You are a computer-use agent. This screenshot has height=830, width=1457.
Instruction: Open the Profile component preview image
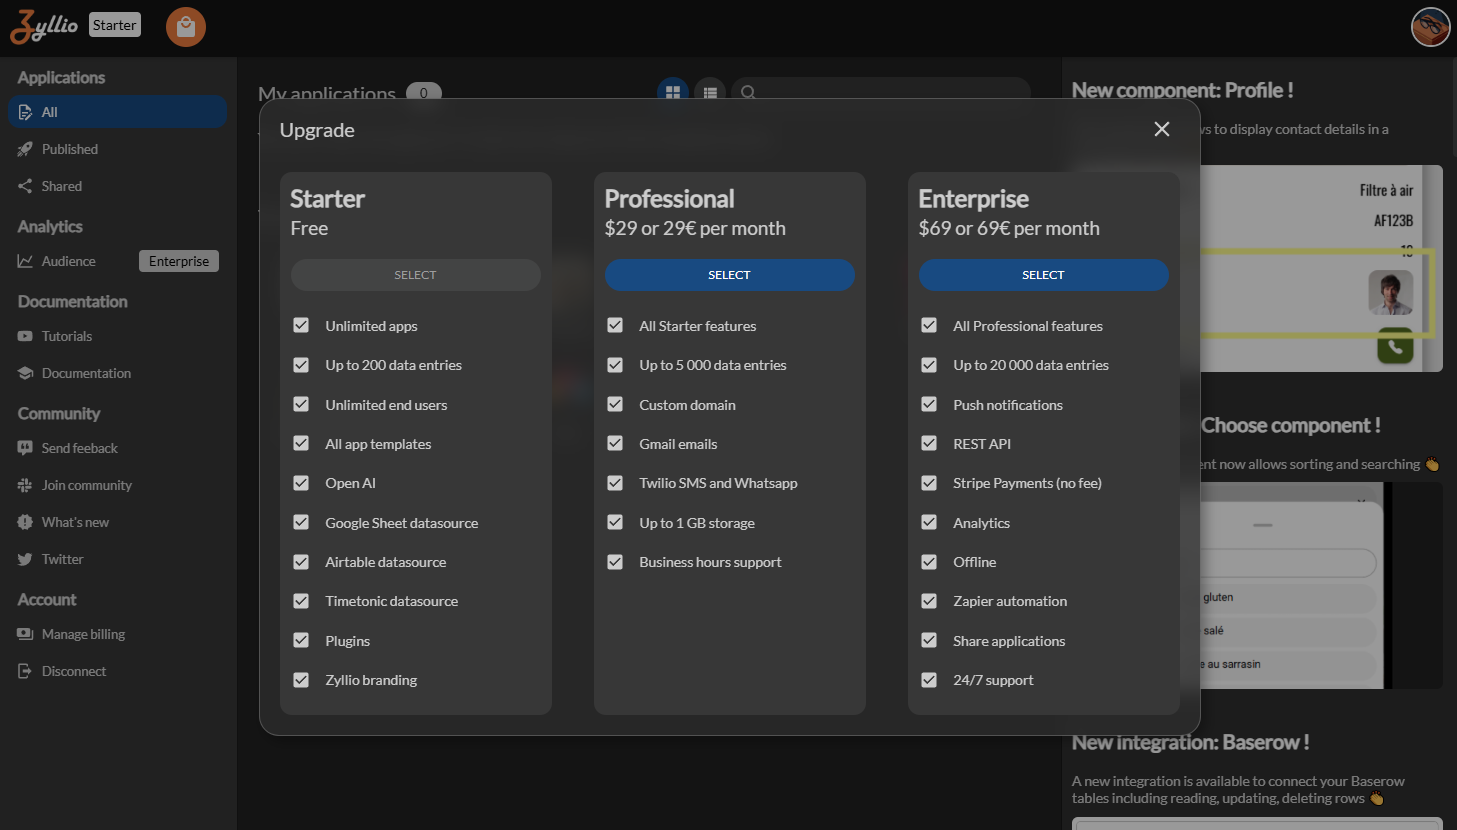coord(1320,268)
